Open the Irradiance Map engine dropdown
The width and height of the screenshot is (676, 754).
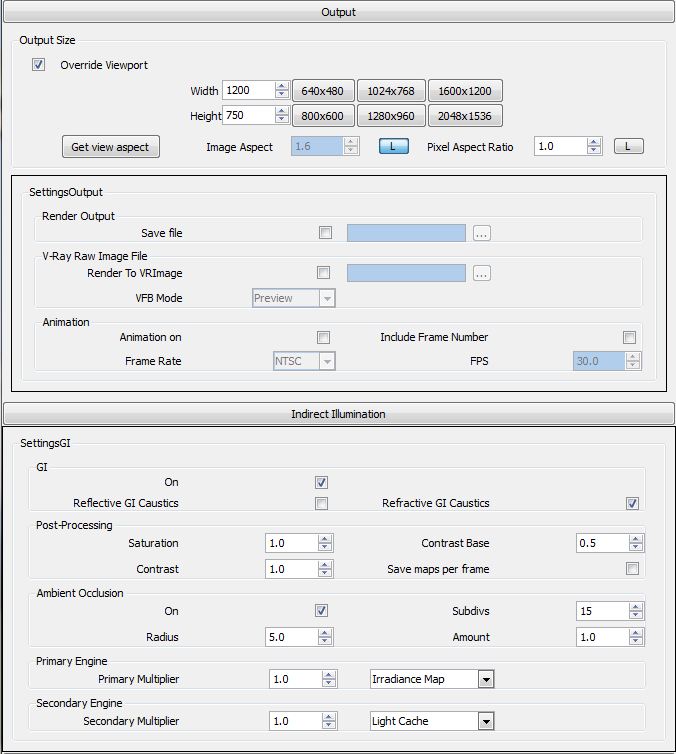tap(432, 679)
